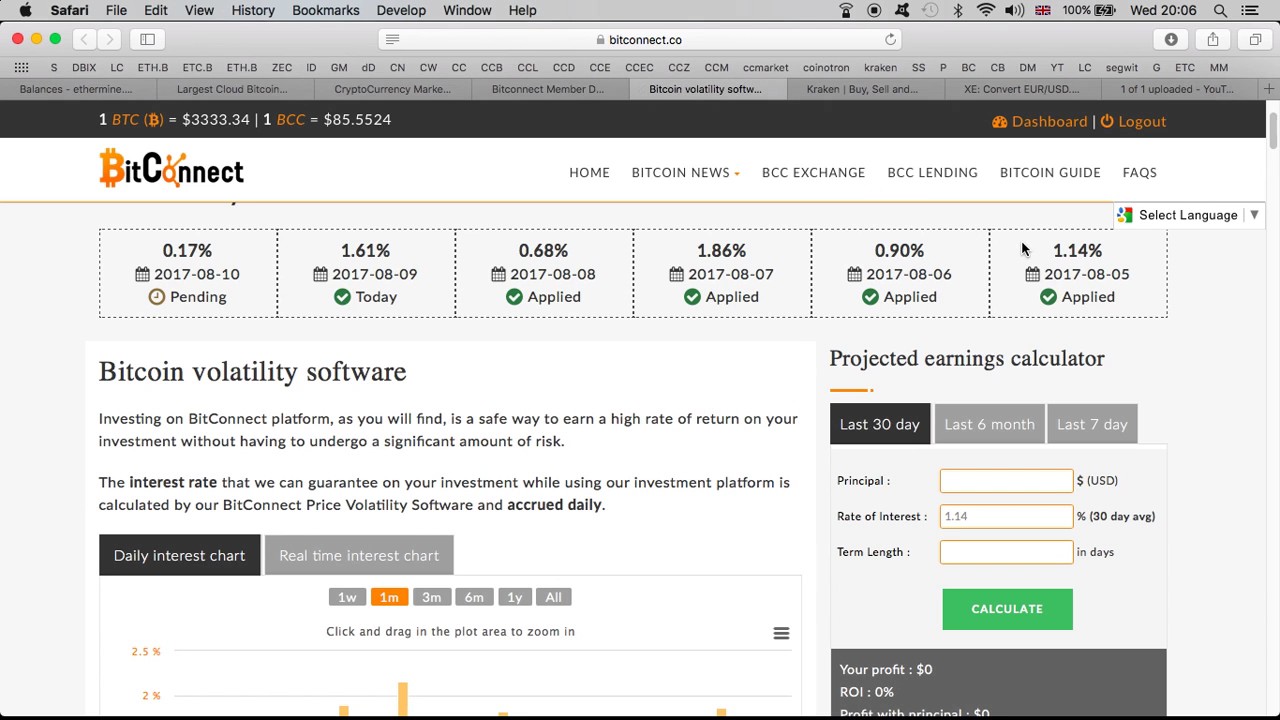Toggle the Safari sidebar button
This screenshot has width=1280, height=720.
147,39
